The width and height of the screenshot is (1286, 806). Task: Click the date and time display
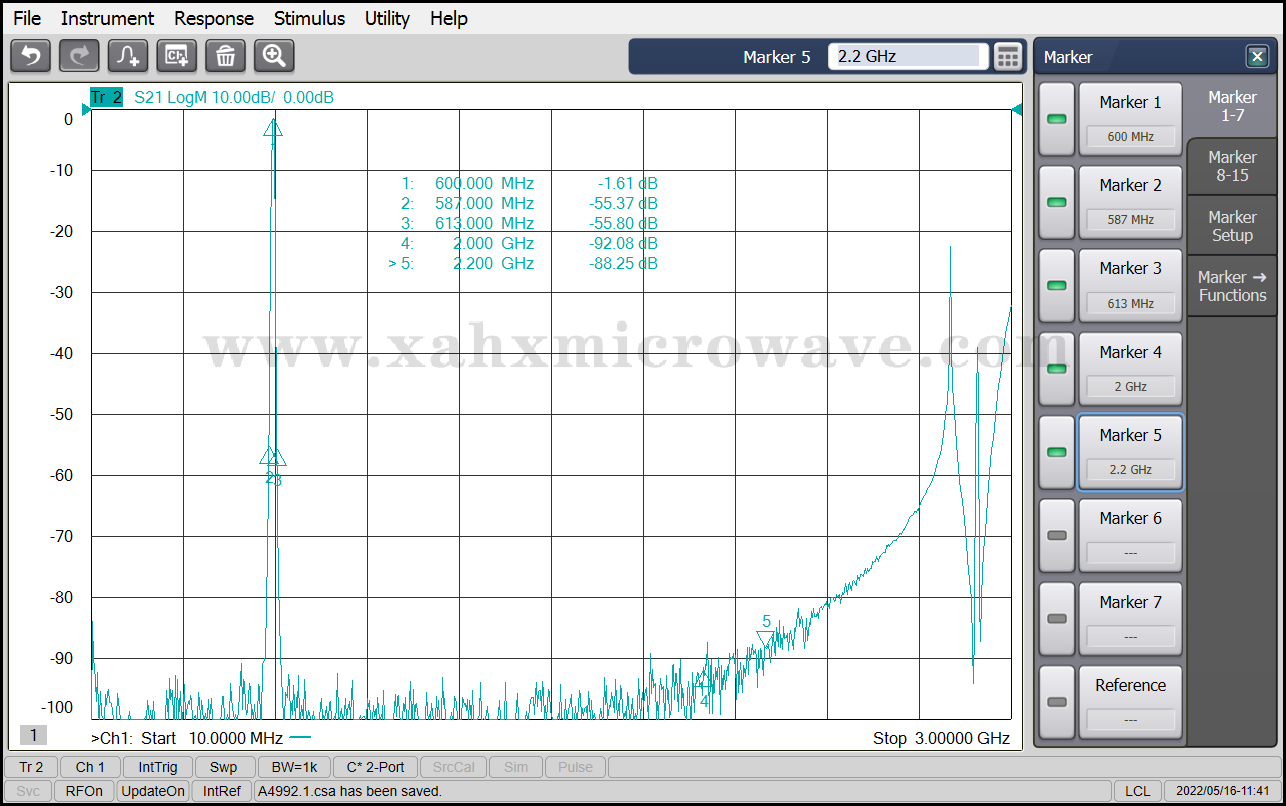pos(1222,791)
